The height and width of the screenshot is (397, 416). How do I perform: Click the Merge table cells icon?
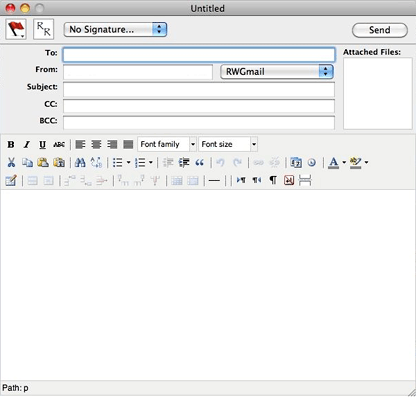tap(193, 180)
